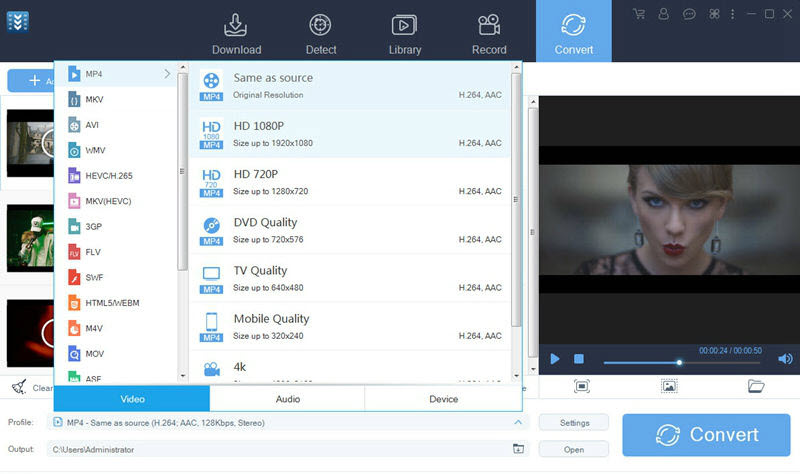Switch to the Convert tab in top bar
Viewport: 800px width, 474px height.
click(573, 31)
